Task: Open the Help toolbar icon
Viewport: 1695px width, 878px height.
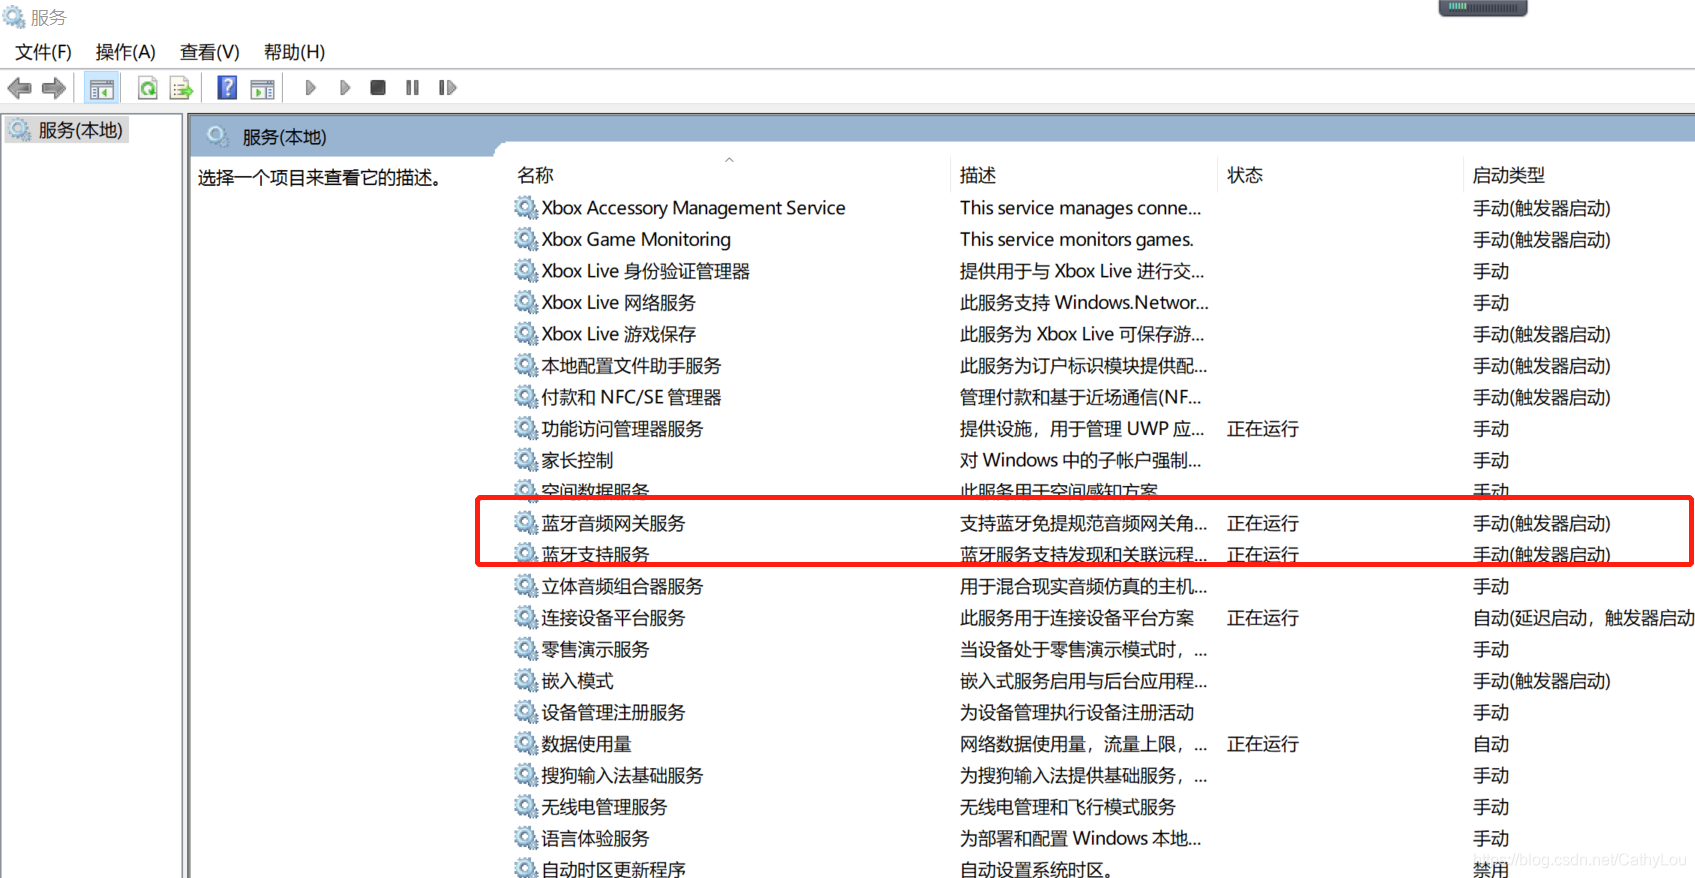Action: [x=227, y=88]
